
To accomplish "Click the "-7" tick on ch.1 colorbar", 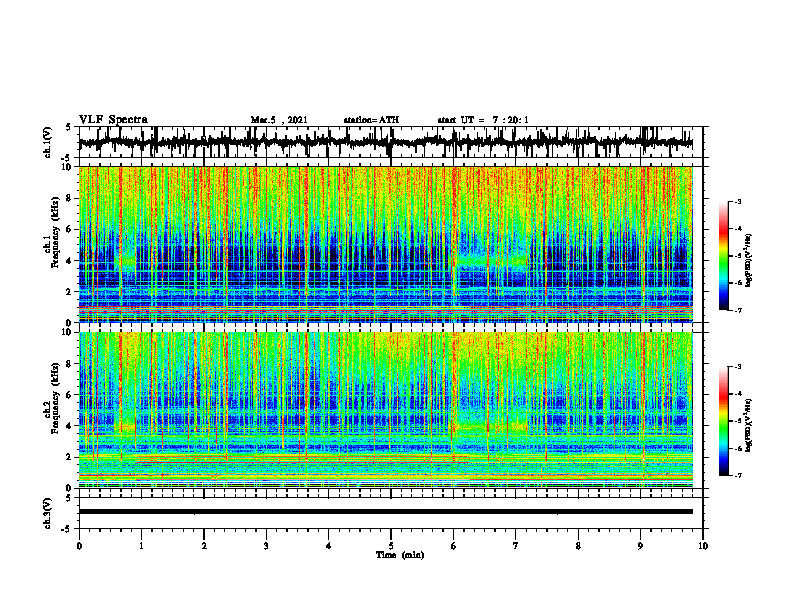I will (738, 310).
